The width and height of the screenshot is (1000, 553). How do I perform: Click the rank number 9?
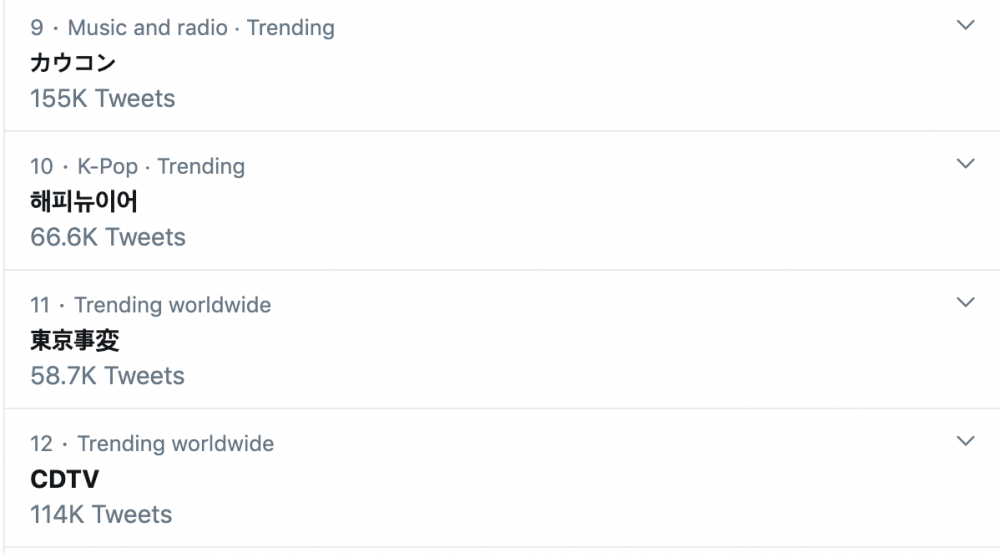pyautogui.click(x=37, y=27)
